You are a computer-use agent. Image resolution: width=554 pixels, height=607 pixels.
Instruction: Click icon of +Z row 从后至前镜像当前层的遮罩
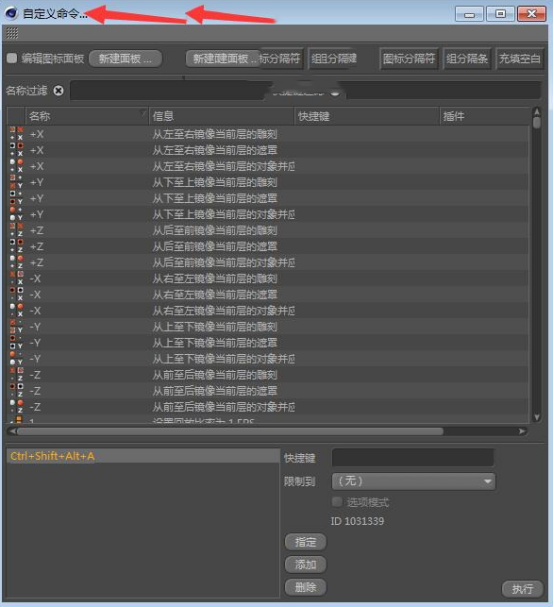[x=16, y=246]
